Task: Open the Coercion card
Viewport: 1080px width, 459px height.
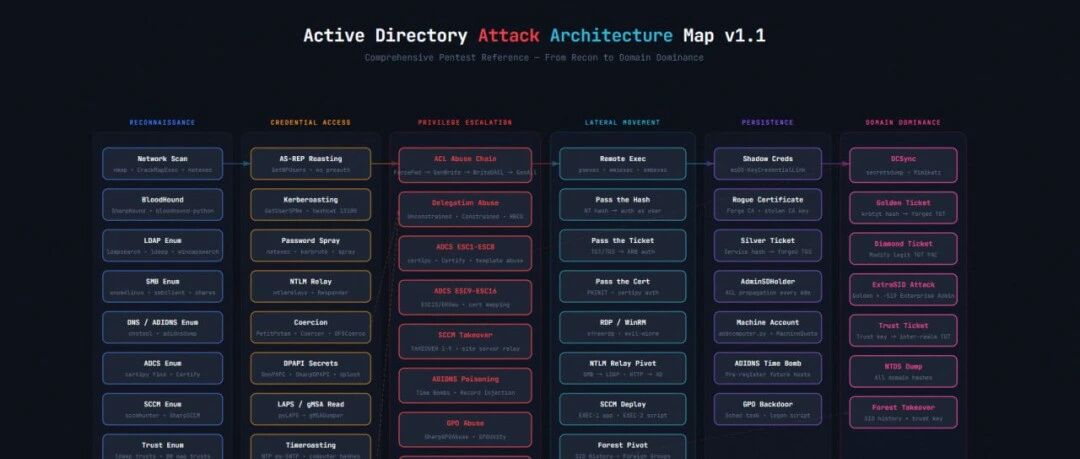Action: pos(311,327)
